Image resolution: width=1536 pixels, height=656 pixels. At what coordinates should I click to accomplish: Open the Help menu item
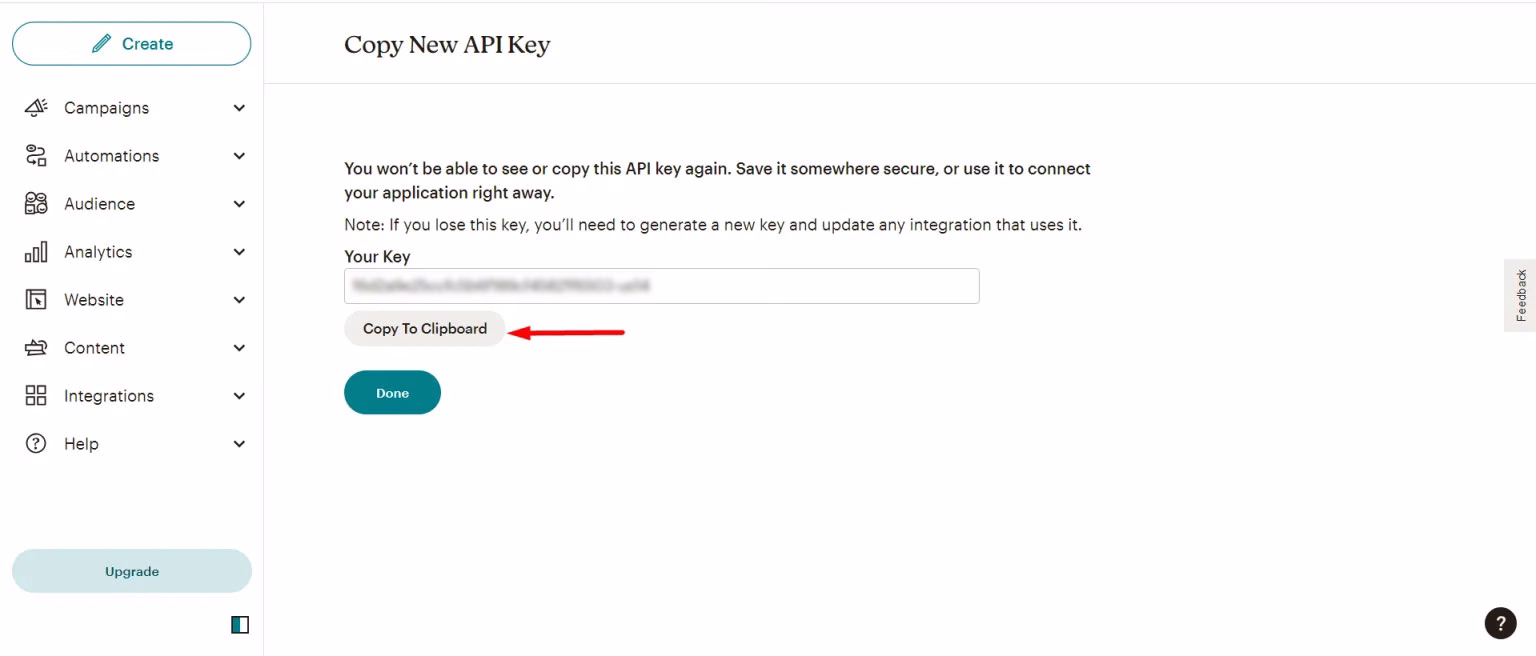131,444
